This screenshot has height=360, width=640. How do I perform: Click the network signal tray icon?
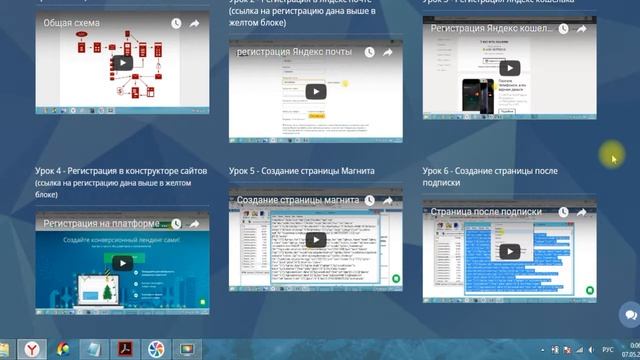[579, 350]
